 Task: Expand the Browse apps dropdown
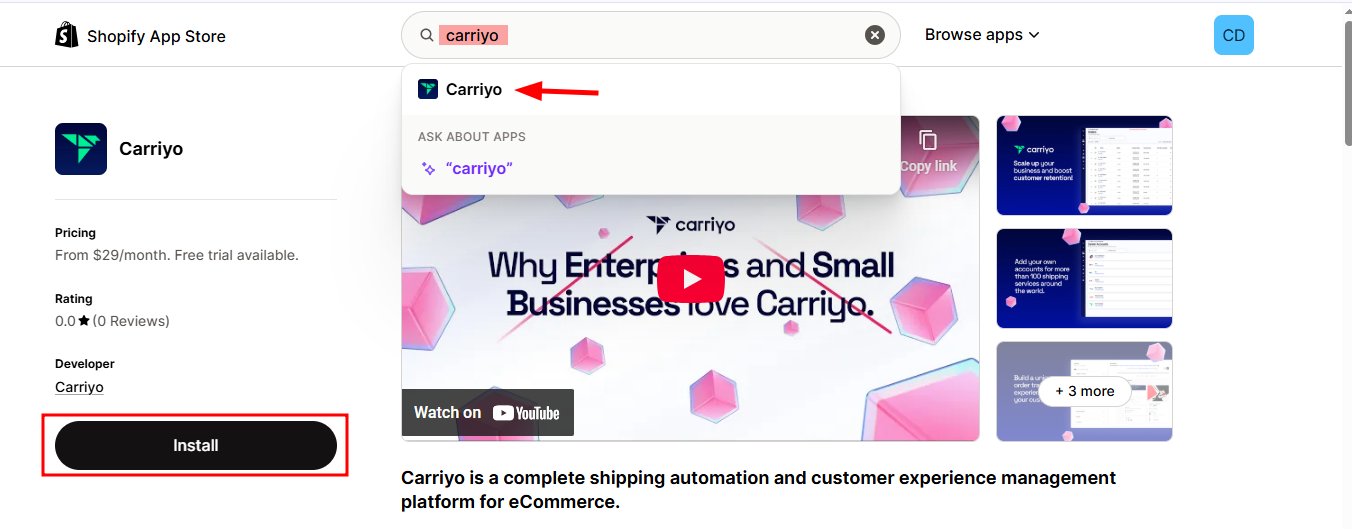coord(982,35)
